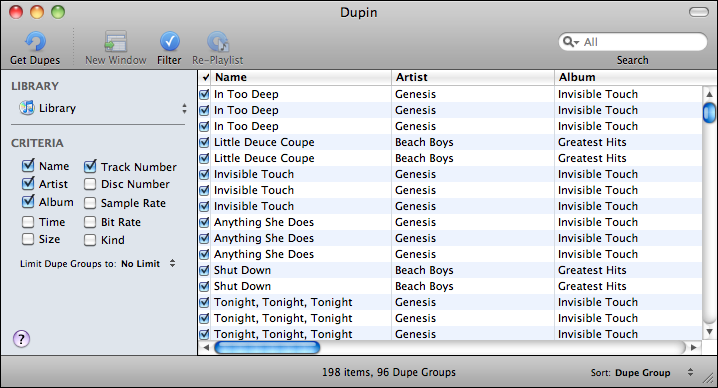
Task: Select first Tonight, Tonight, Tonight row
Action: [x=450, y=302]
